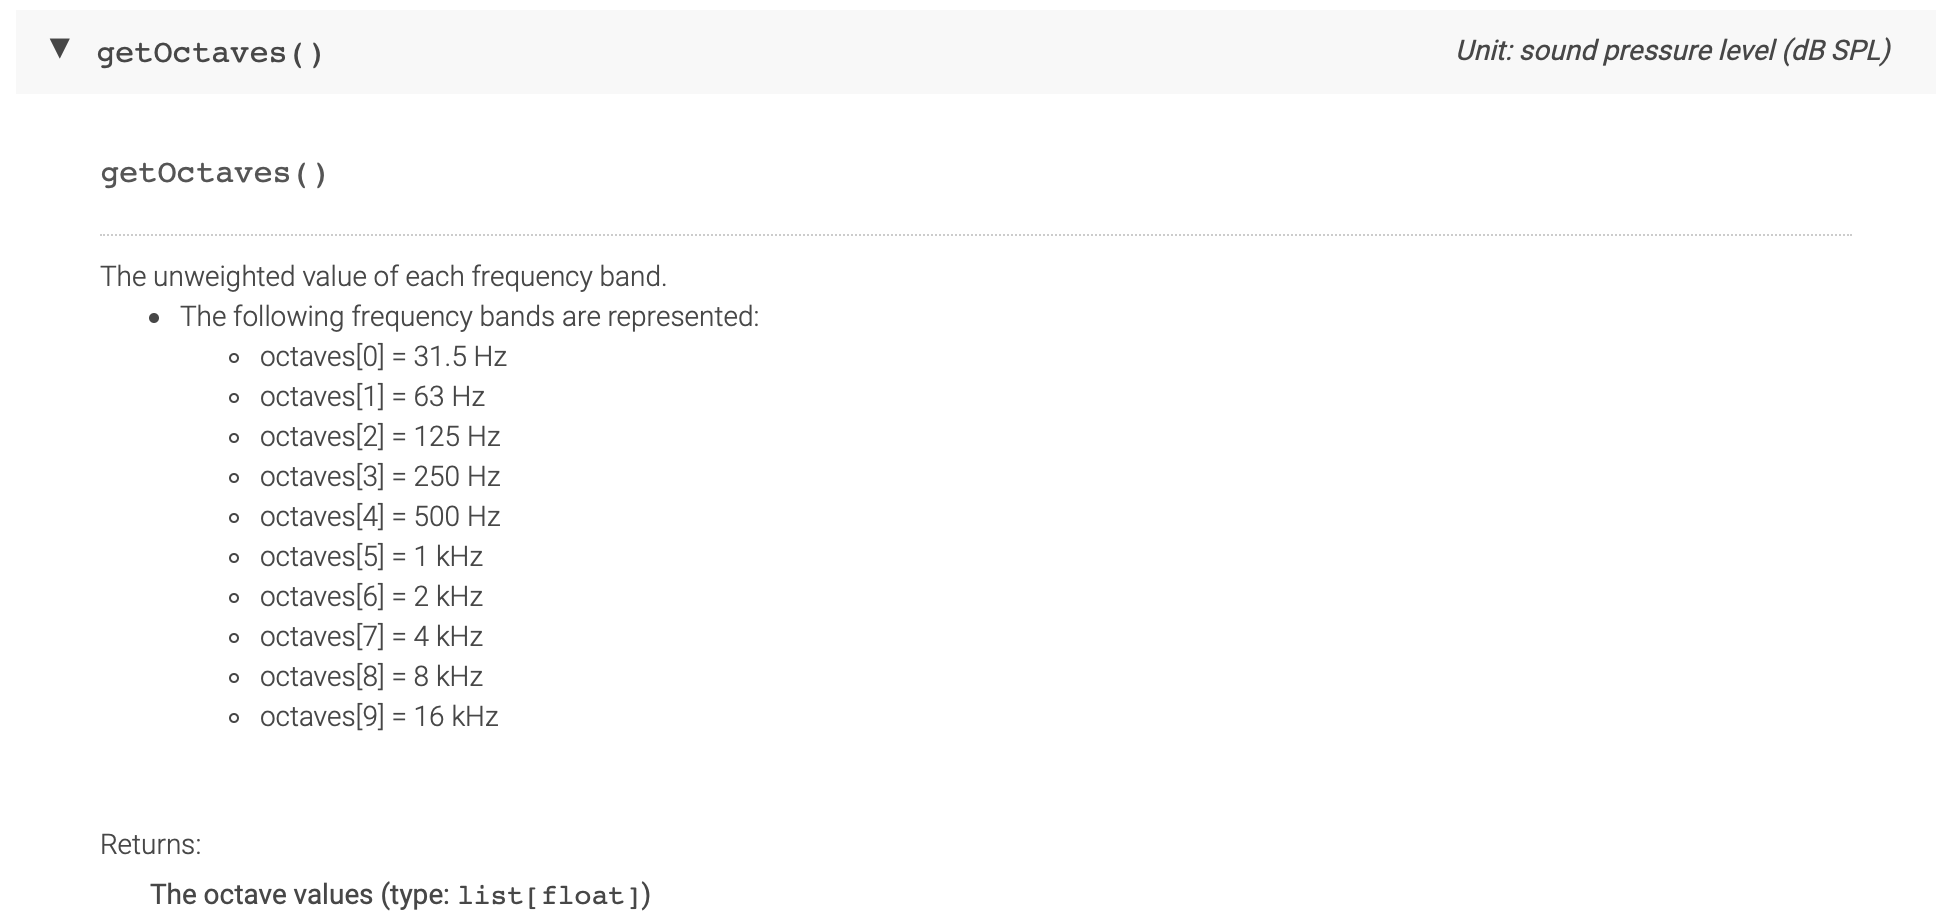Image resolution: width=1950 pixels, height=924 pixels.
Task: Select the octaves[5] = 1 kHz entry
Action: [x=371, y=556]
